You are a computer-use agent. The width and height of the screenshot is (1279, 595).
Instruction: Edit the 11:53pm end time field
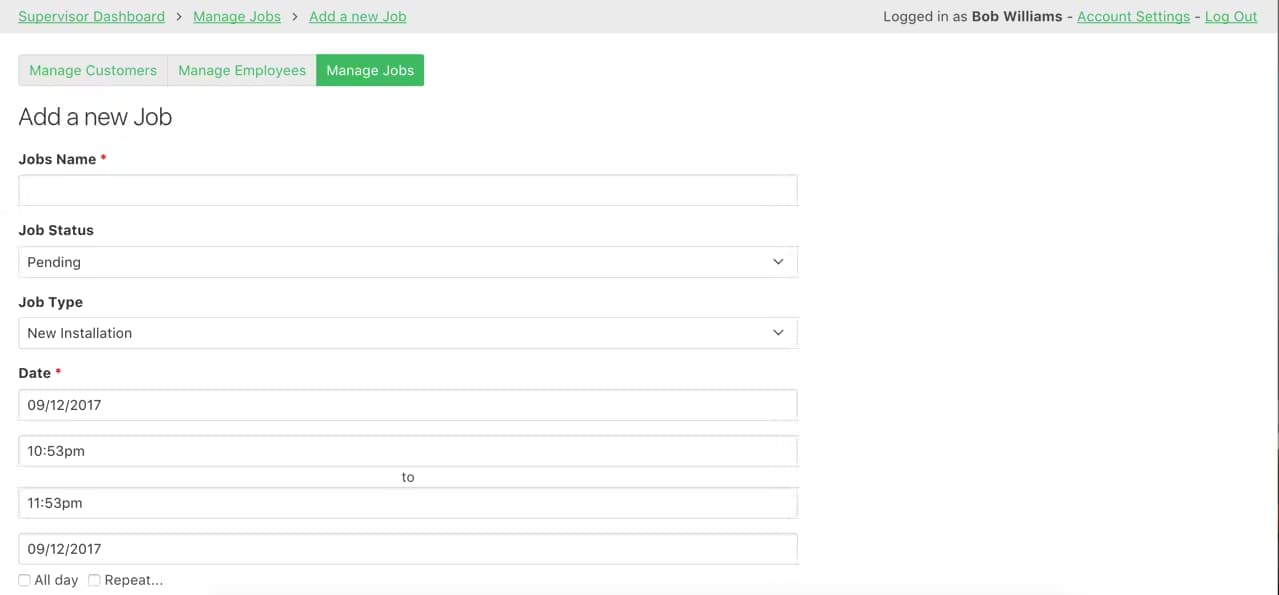click(408, 503)
